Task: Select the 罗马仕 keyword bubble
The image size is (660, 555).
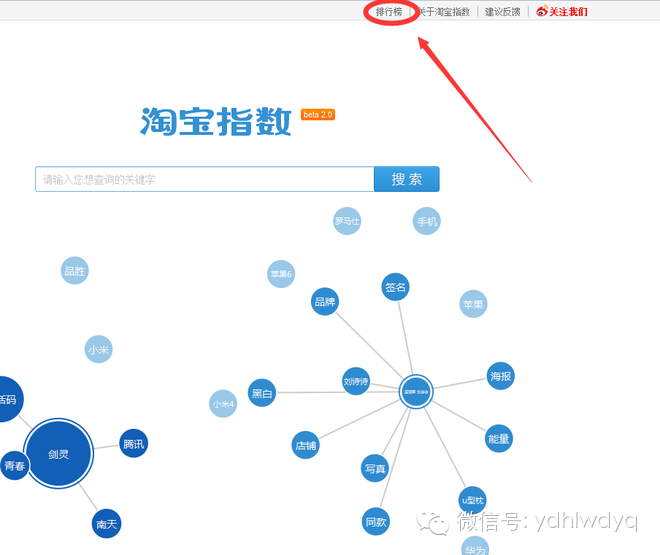Action: coord(347,221)
